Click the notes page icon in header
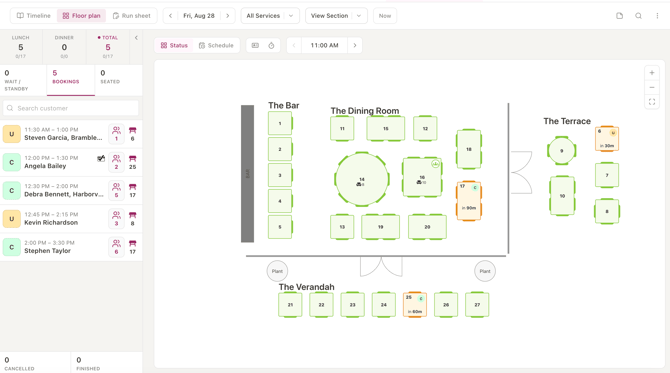 pos(619,16)
